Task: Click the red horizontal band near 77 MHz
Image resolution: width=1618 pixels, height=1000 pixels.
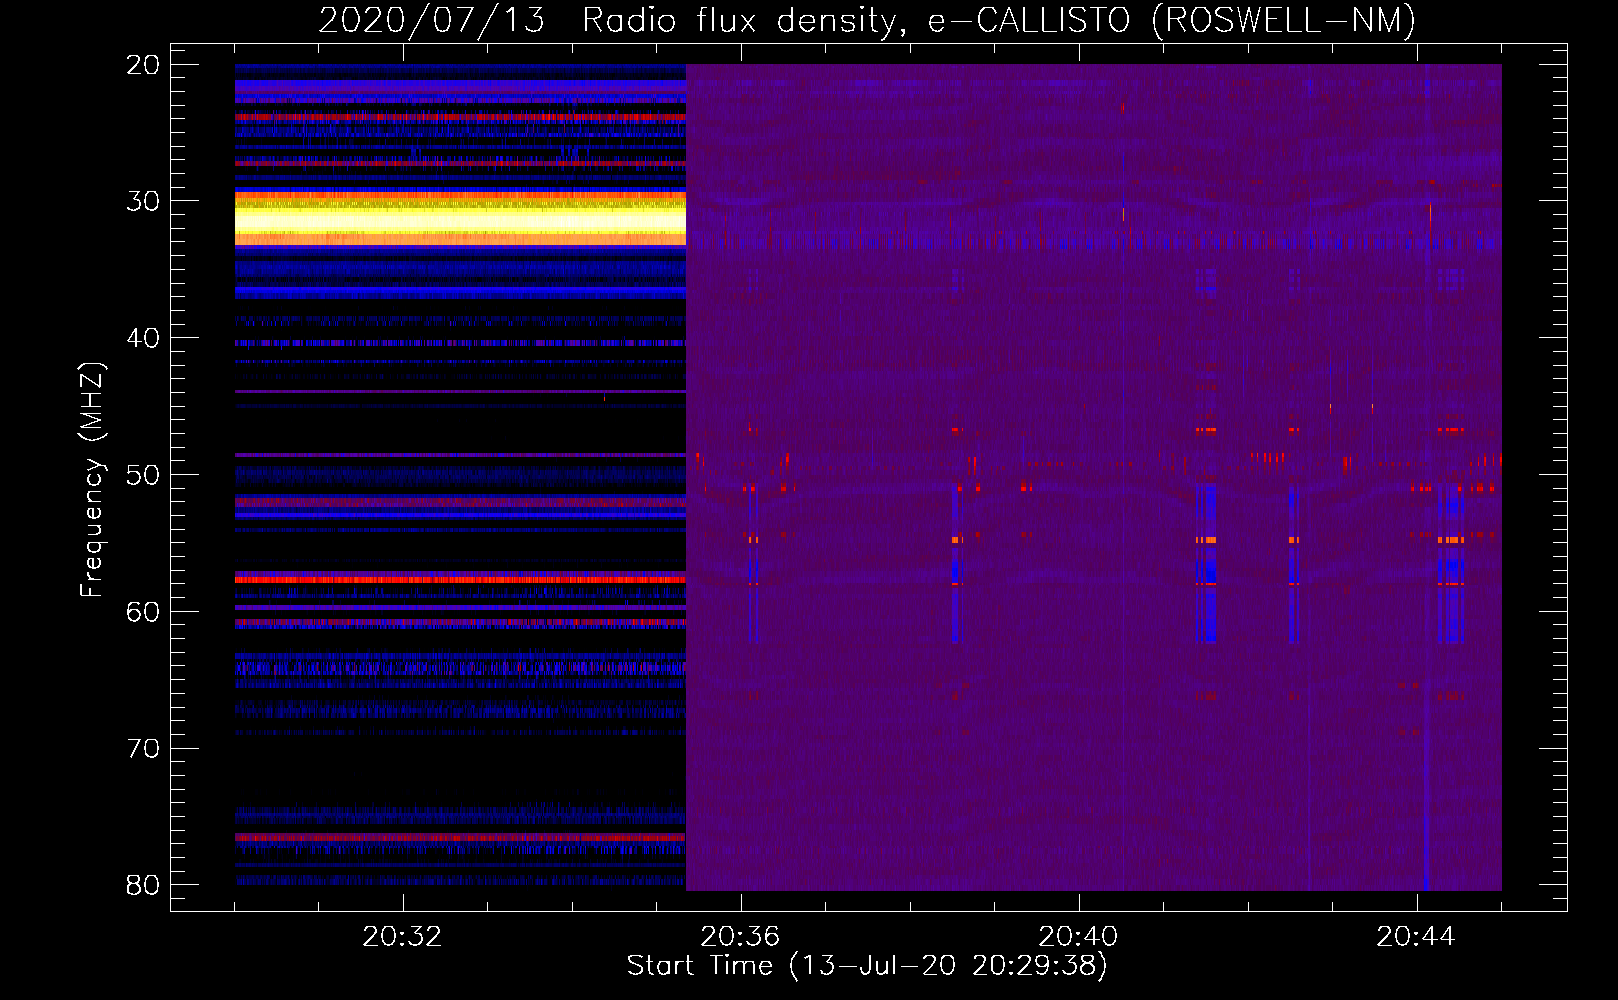Action: click(460, 837)
